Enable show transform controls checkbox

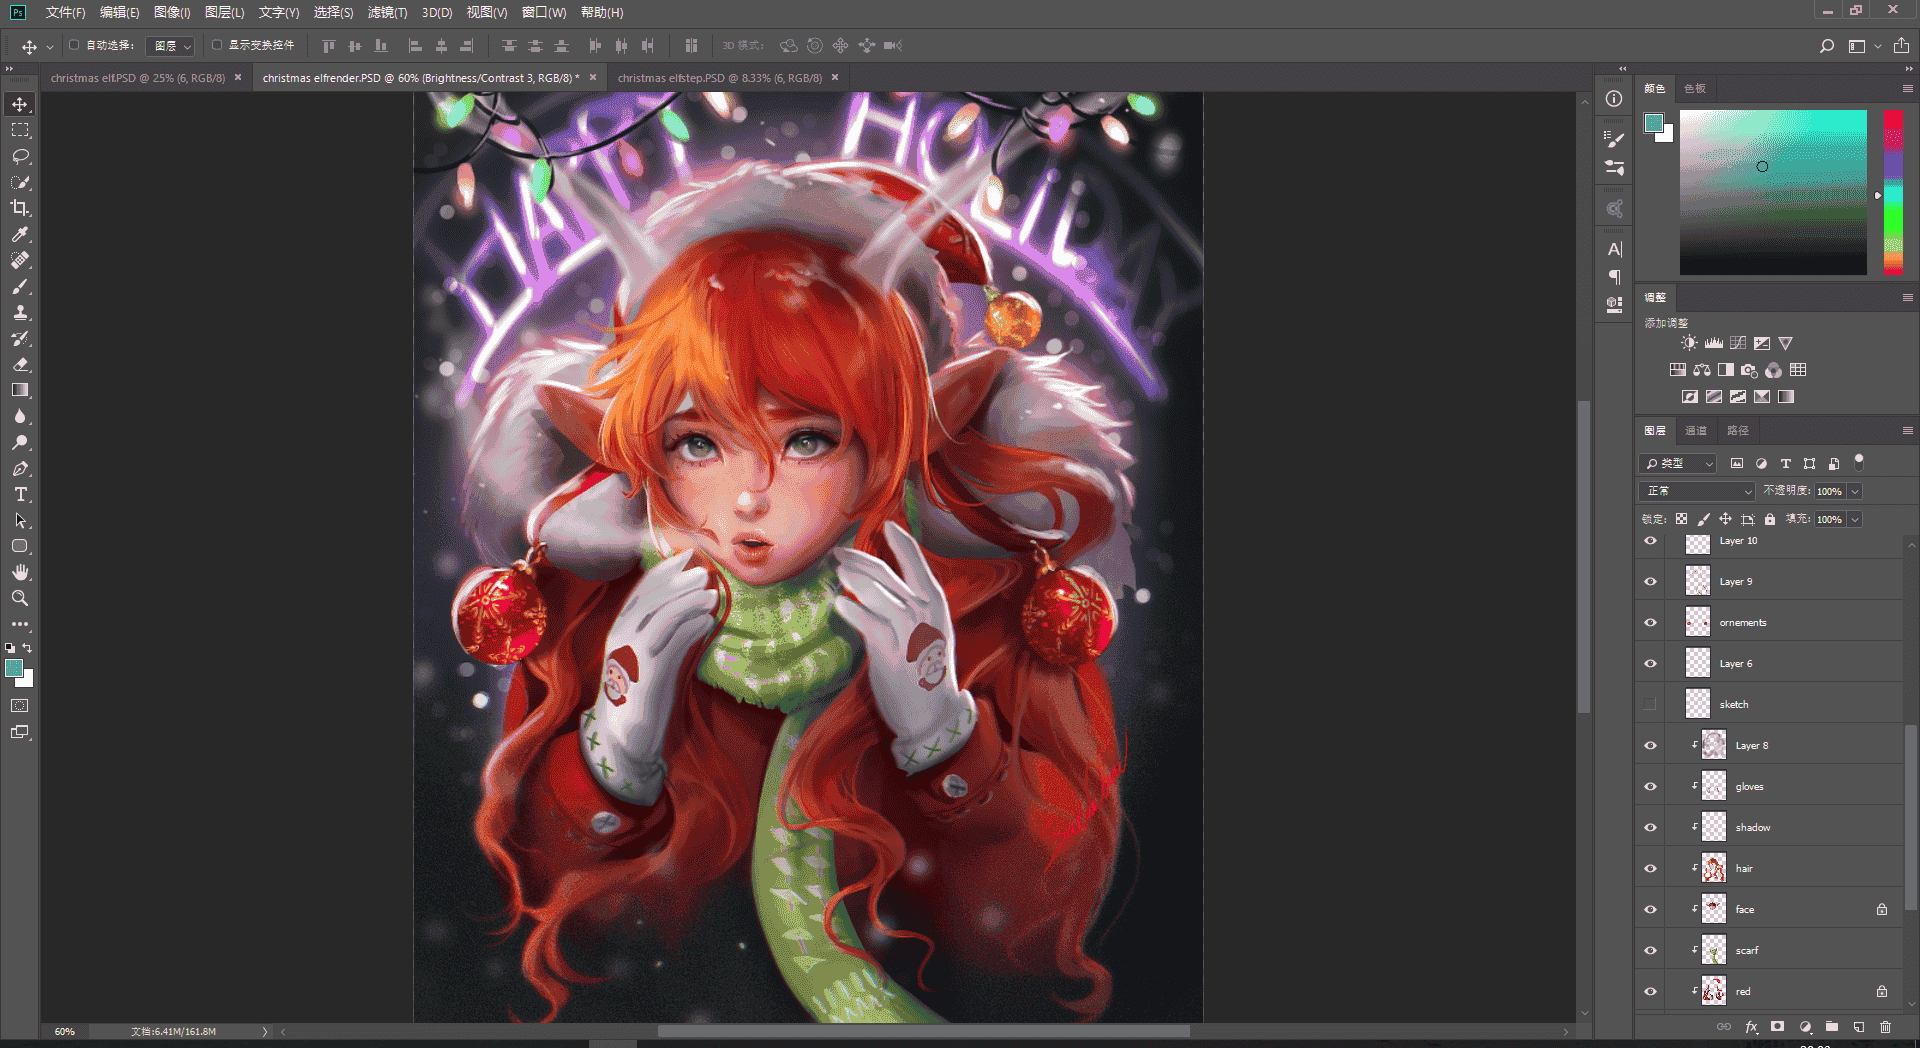(x=217, y=45)
